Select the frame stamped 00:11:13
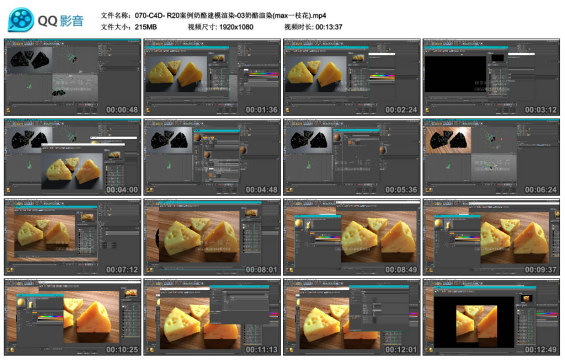 (x=212, y=317)
